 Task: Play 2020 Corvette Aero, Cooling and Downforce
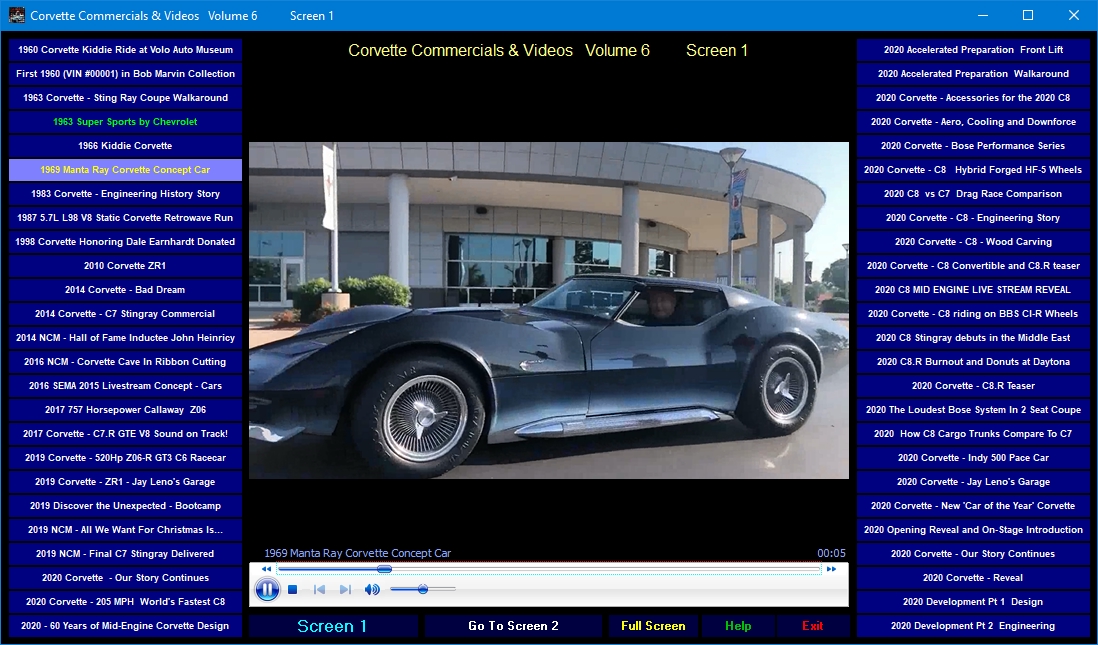click(973, 122)
